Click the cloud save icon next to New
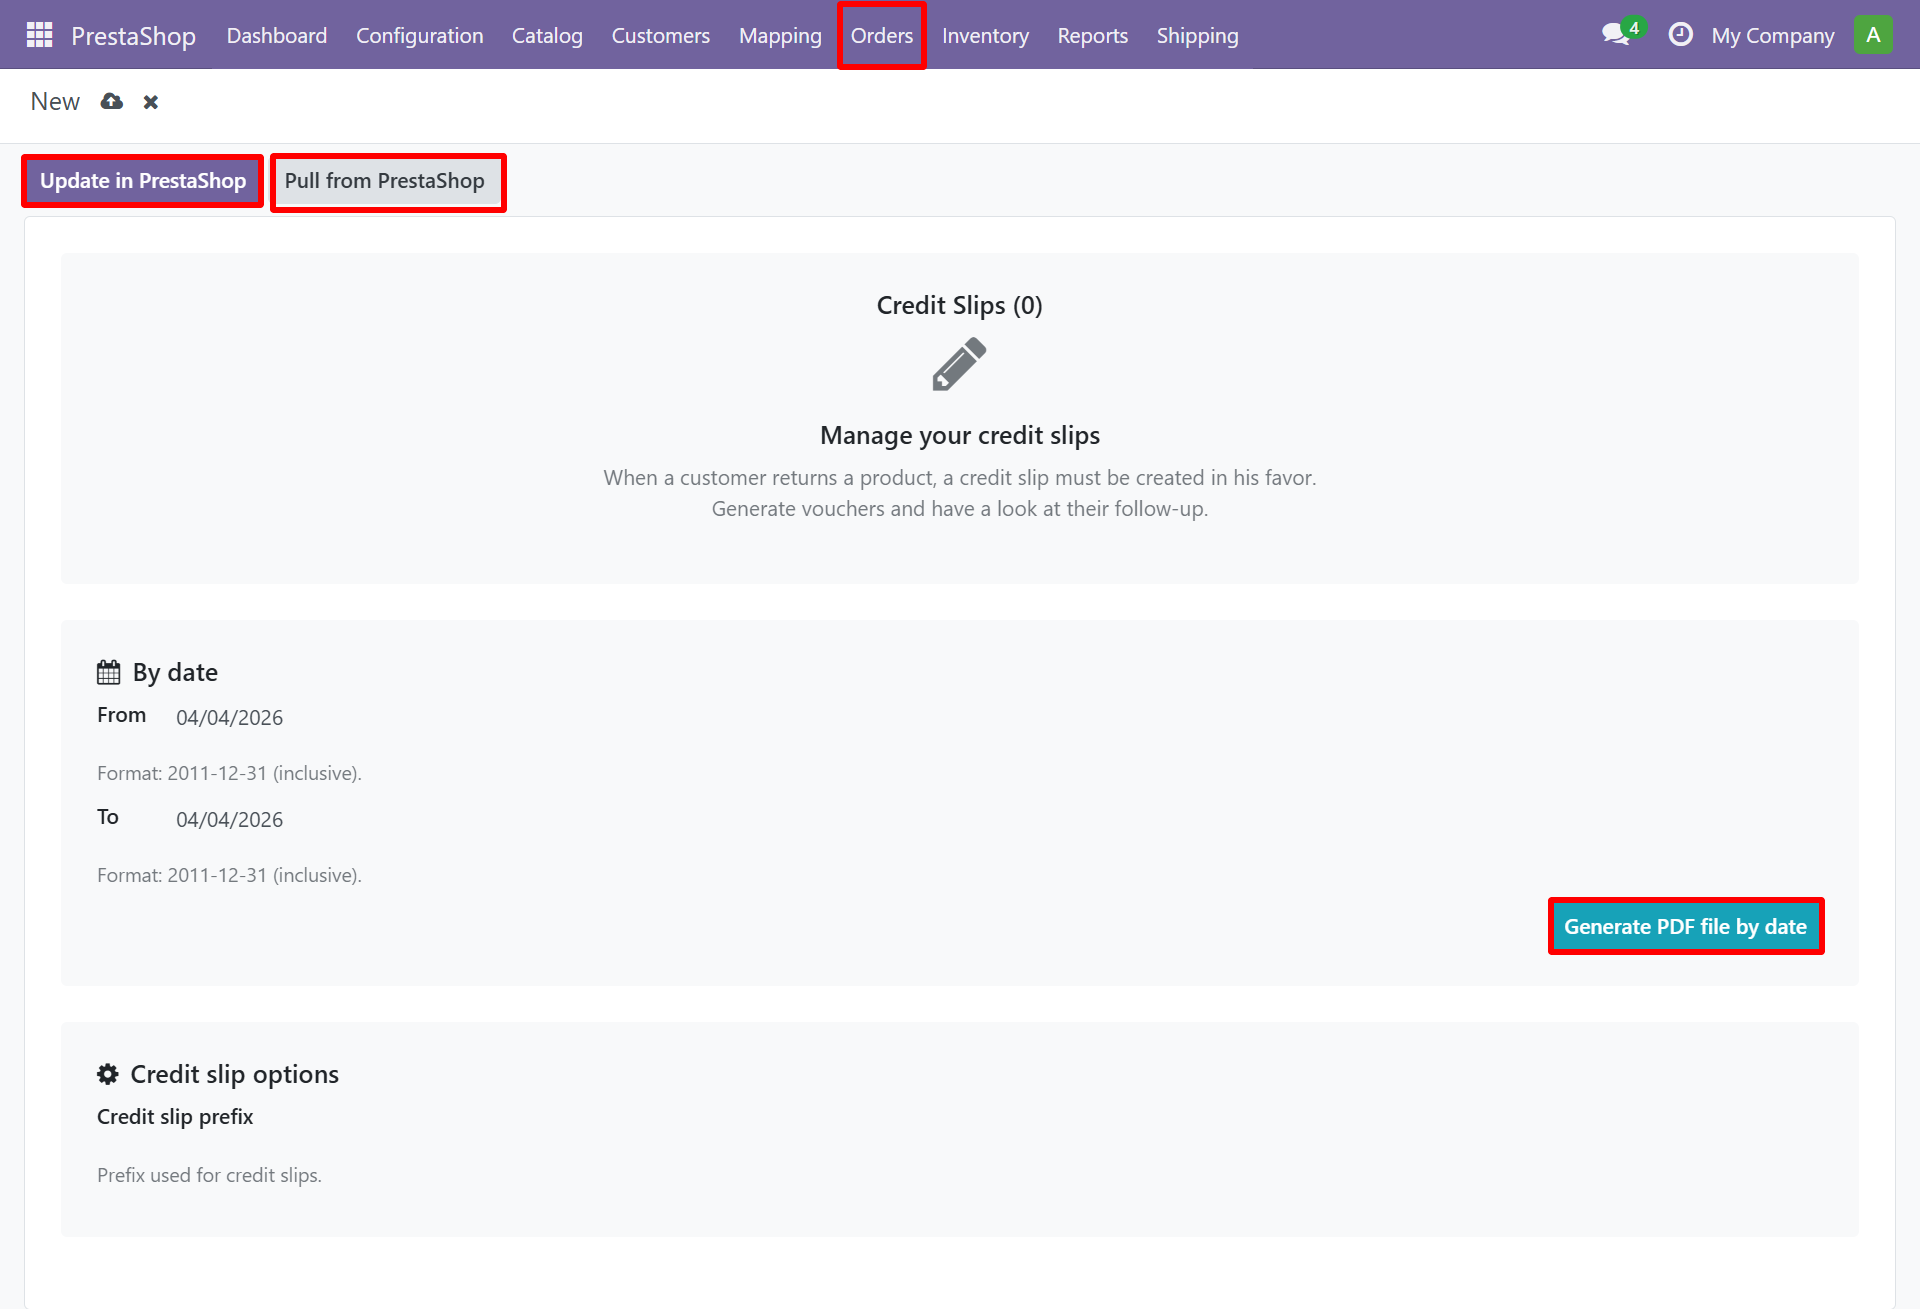 point(111,101)
